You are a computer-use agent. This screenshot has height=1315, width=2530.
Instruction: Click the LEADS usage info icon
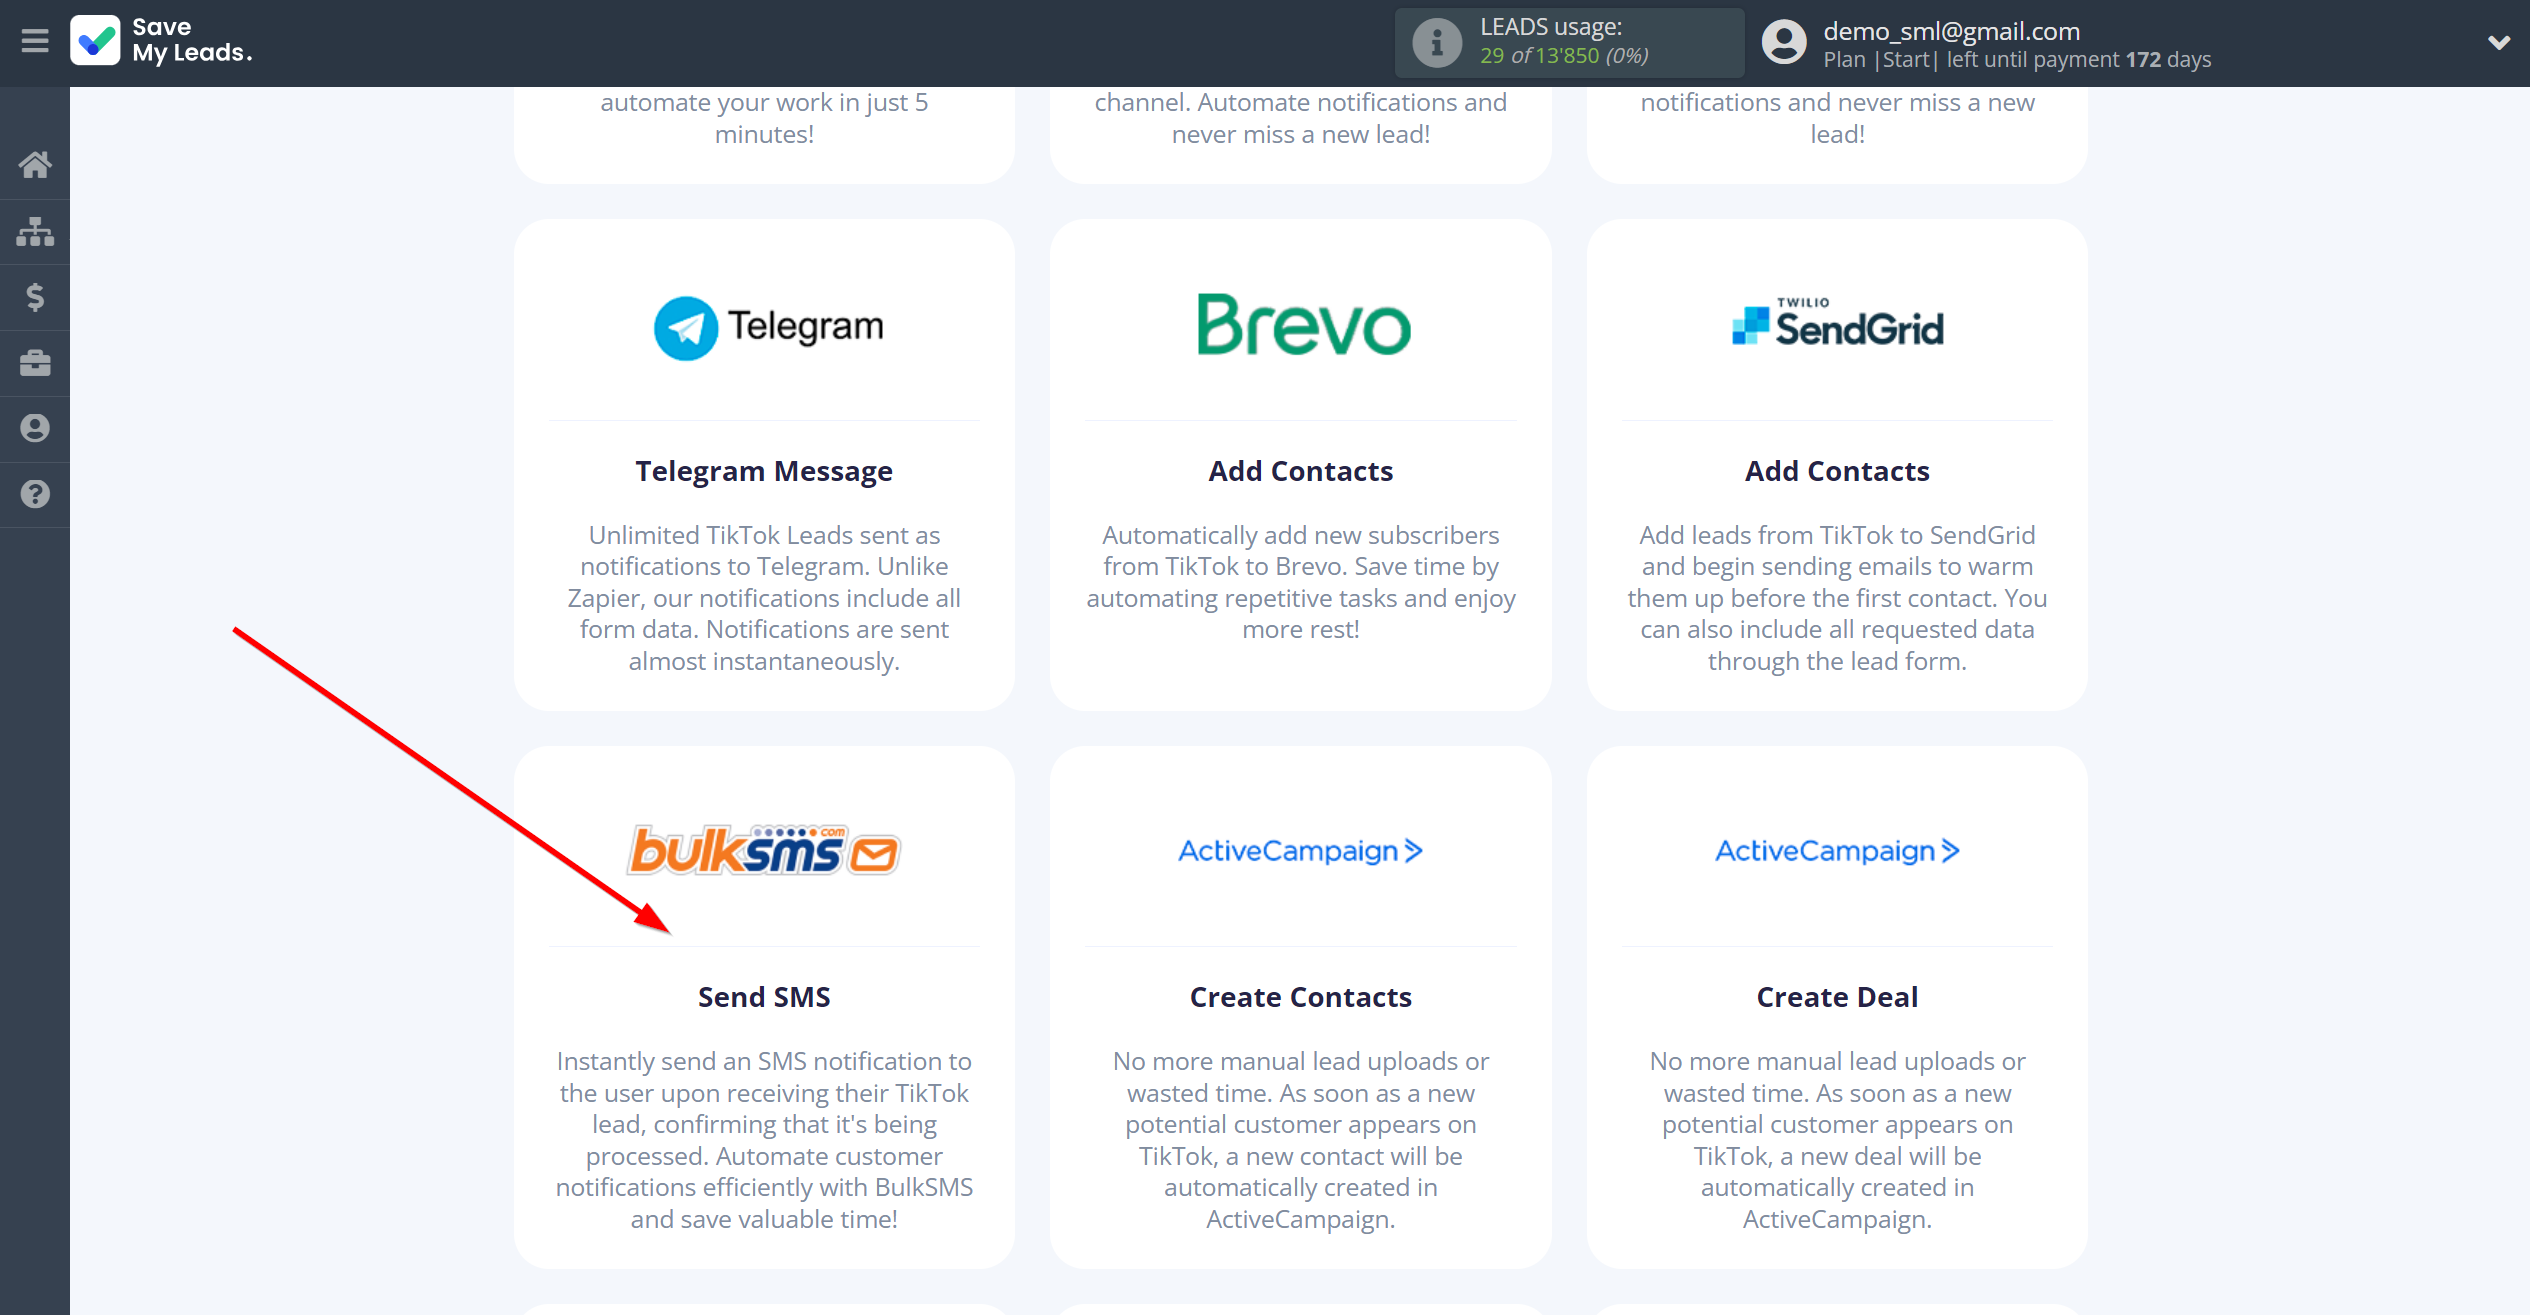pyautogui.click(x=1437, y=42)
